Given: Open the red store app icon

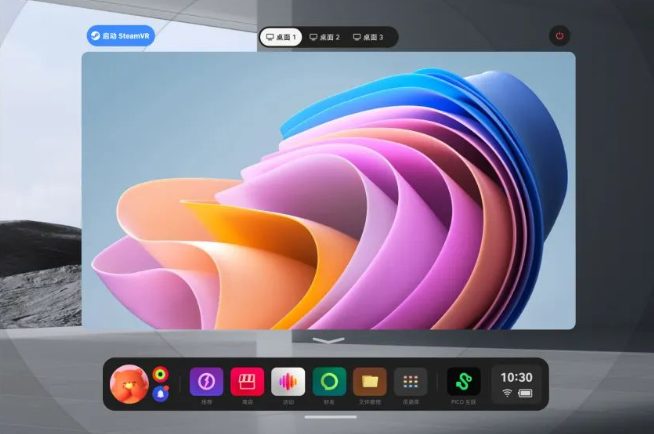Looking at the screenshot, I should pyautogui.click(x=247, y=381).
